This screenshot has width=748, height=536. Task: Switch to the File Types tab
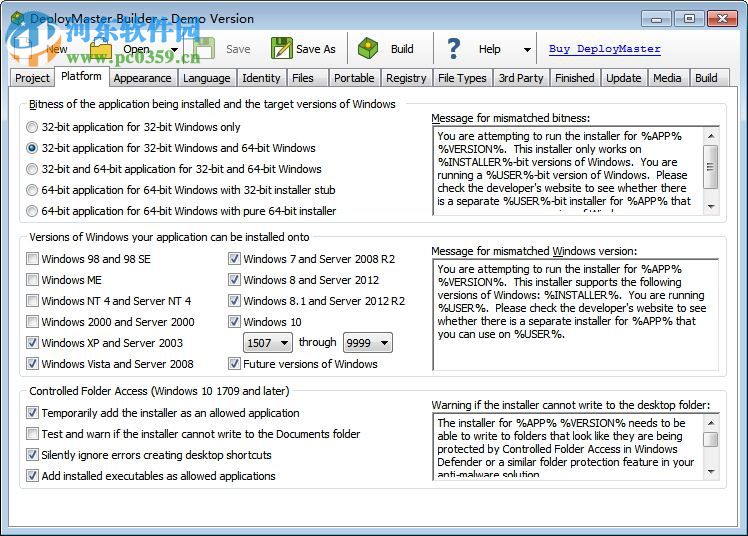pos(462,78)
